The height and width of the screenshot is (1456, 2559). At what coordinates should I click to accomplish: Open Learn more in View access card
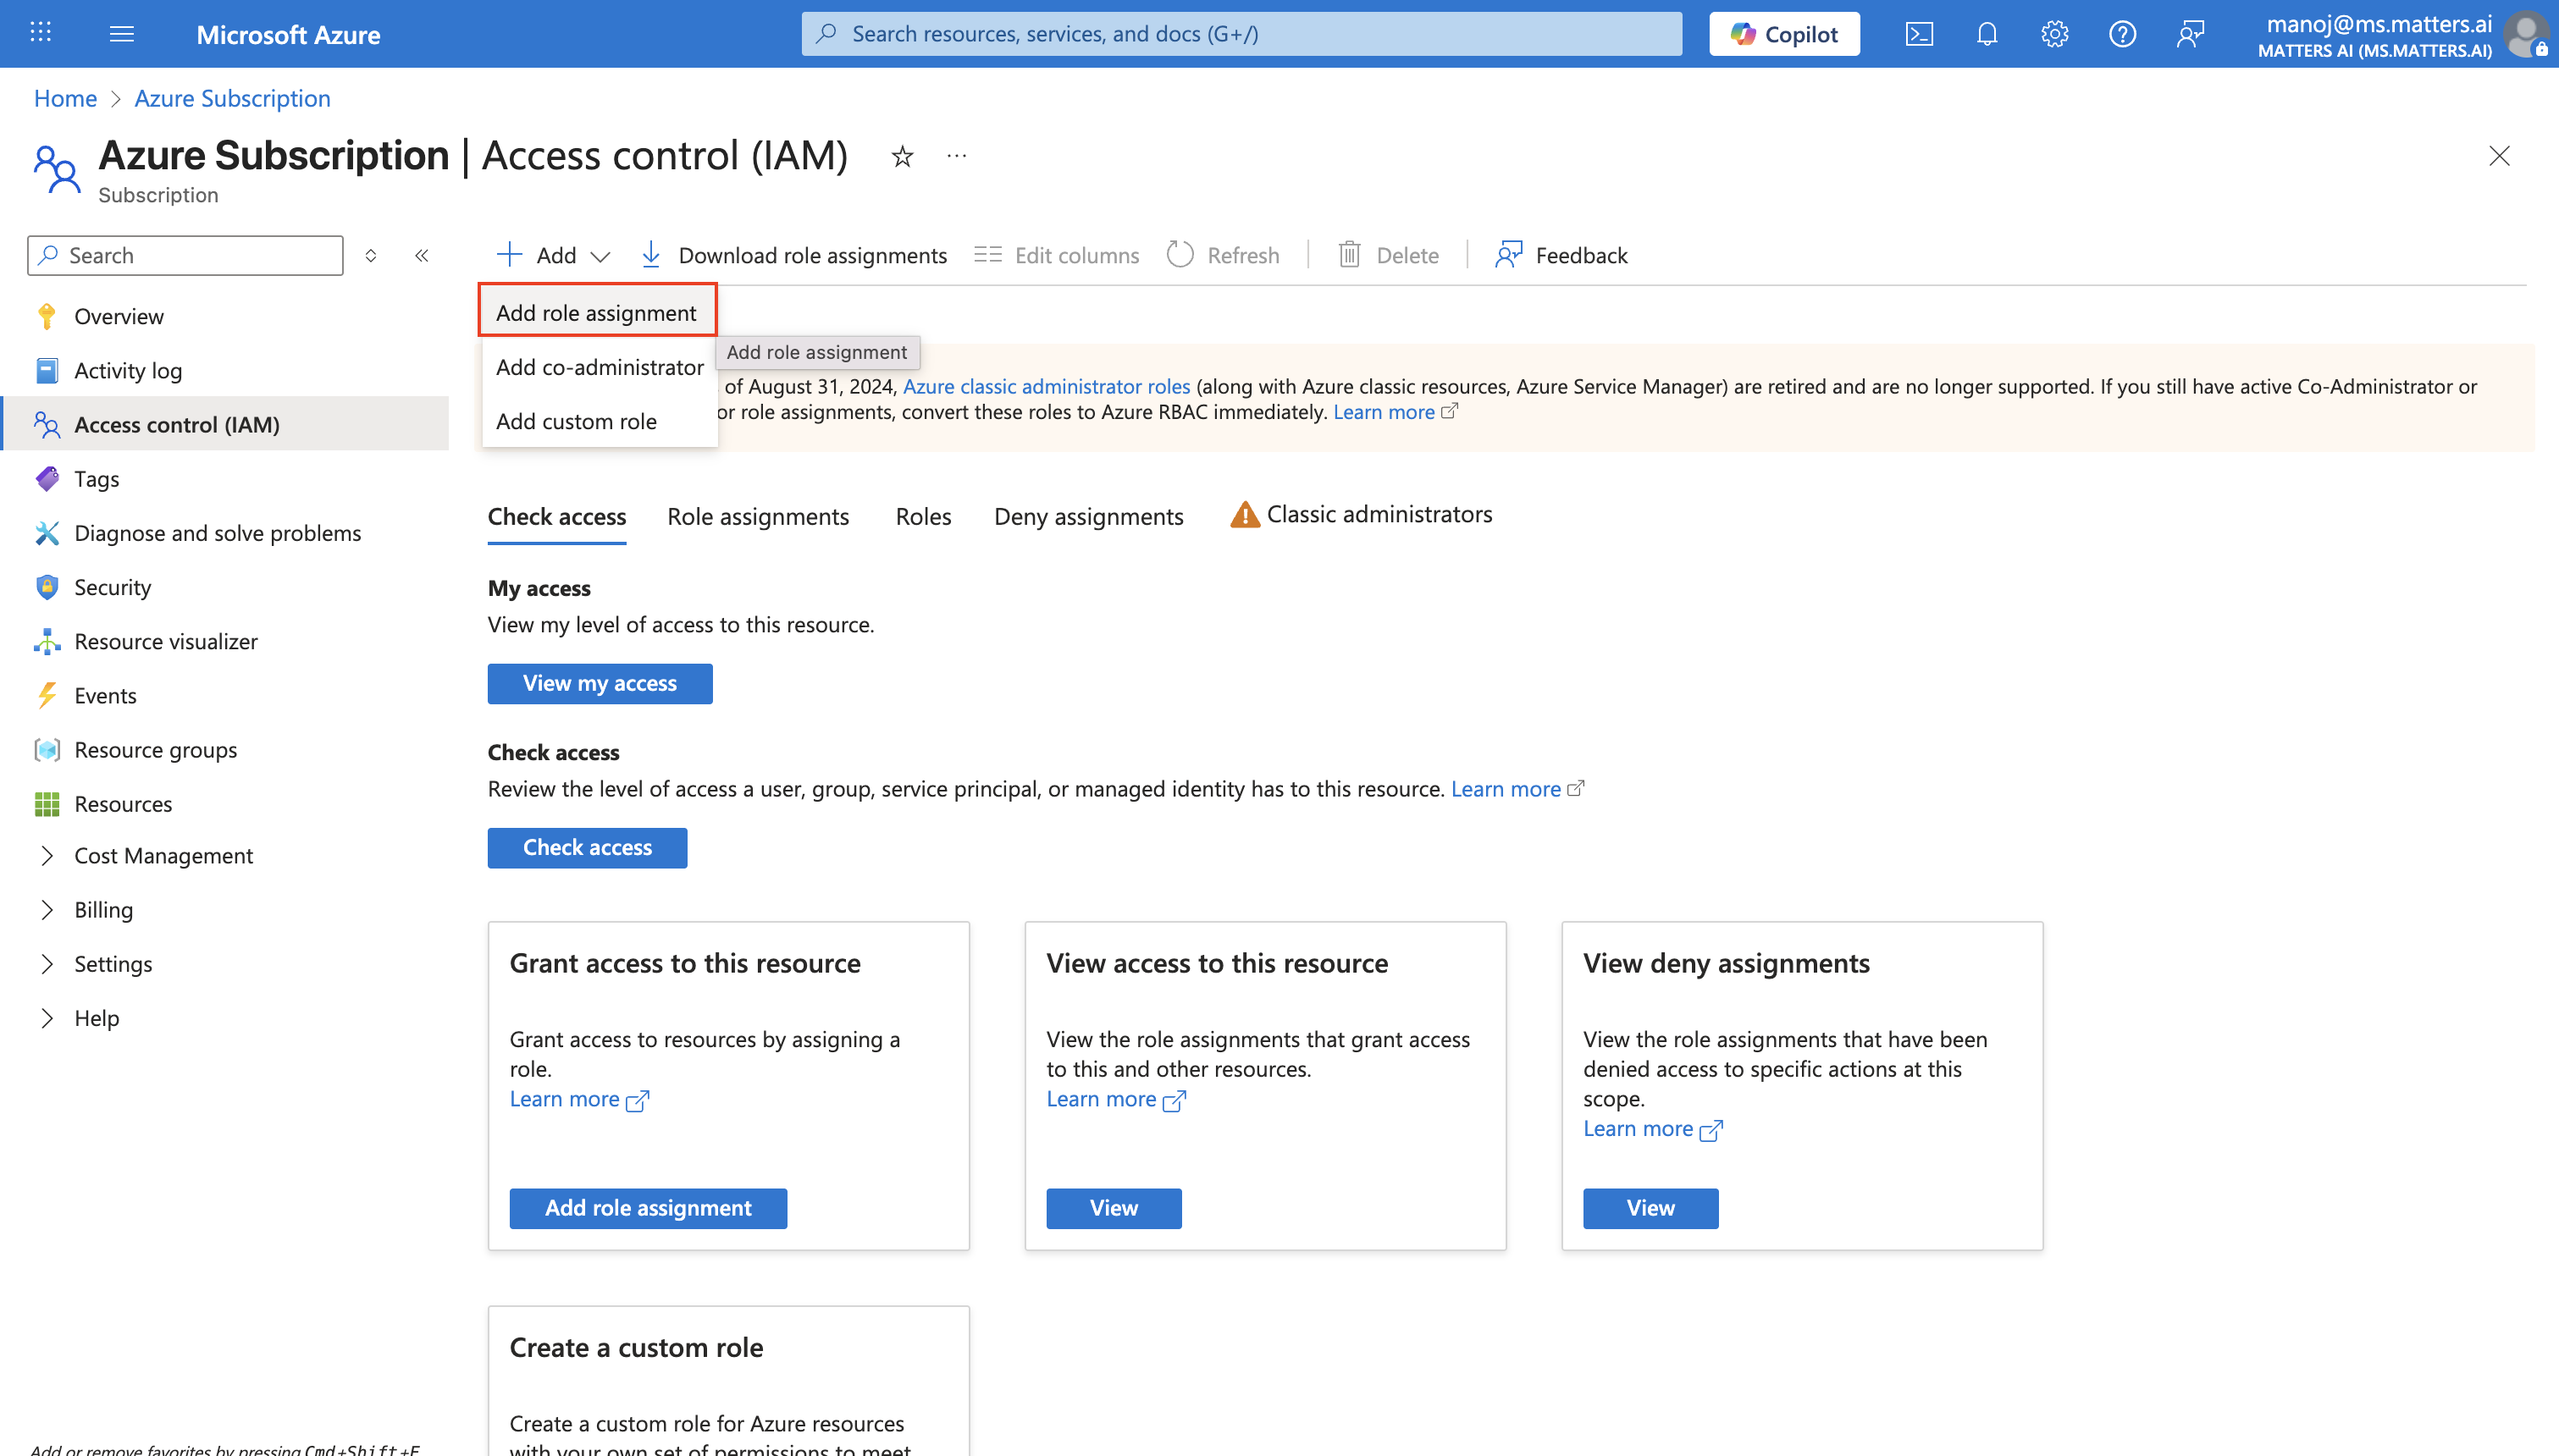pos(1116,1099)
